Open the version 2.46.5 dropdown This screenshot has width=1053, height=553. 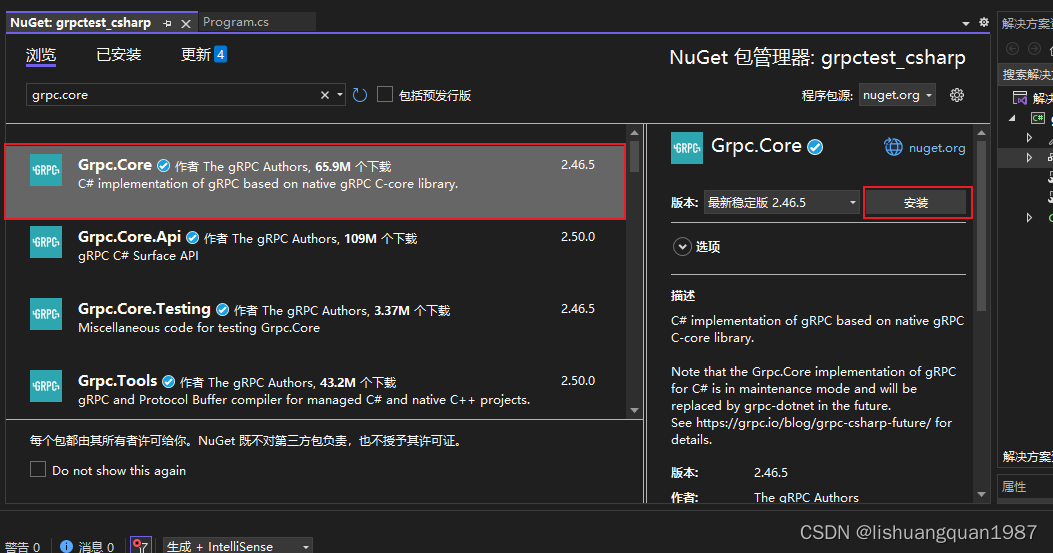point(781,202)
